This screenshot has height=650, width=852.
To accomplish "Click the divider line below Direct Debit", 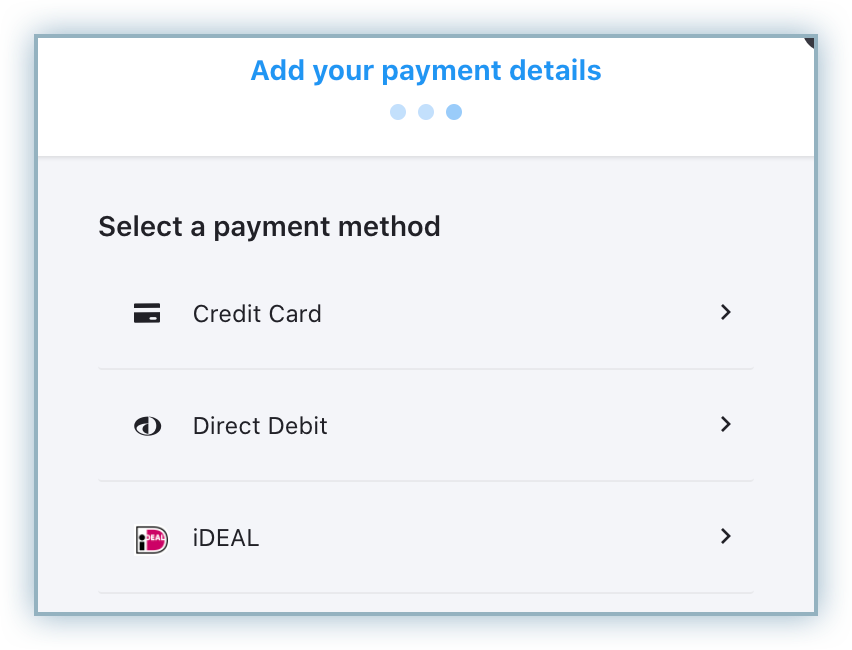I will 426,481.
